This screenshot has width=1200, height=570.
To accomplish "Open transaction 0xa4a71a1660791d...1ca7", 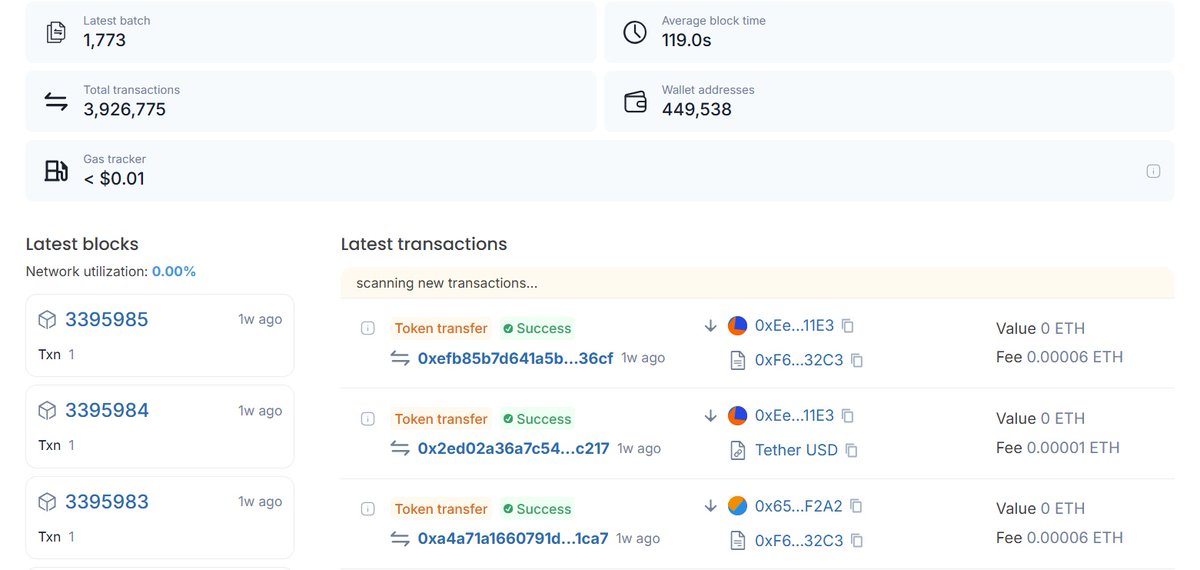I will click(513, 539).
